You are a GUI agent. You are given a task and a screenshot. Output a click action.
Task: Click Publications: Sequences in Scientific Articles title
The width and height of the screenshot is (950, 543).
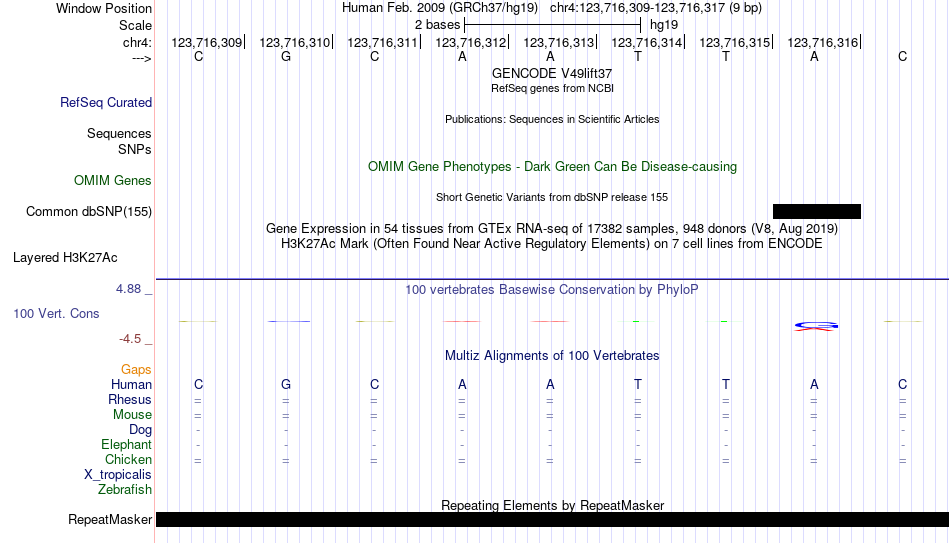pyautogui.click(x=552, y=119)
